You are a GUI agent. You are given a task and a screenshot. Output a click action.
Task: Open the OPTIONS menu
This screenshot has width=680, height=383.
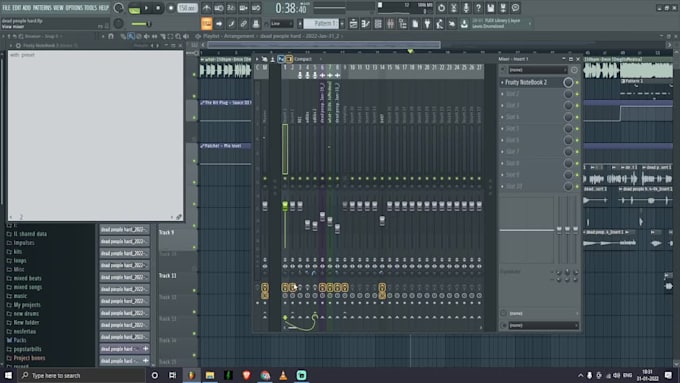(74, 8)
